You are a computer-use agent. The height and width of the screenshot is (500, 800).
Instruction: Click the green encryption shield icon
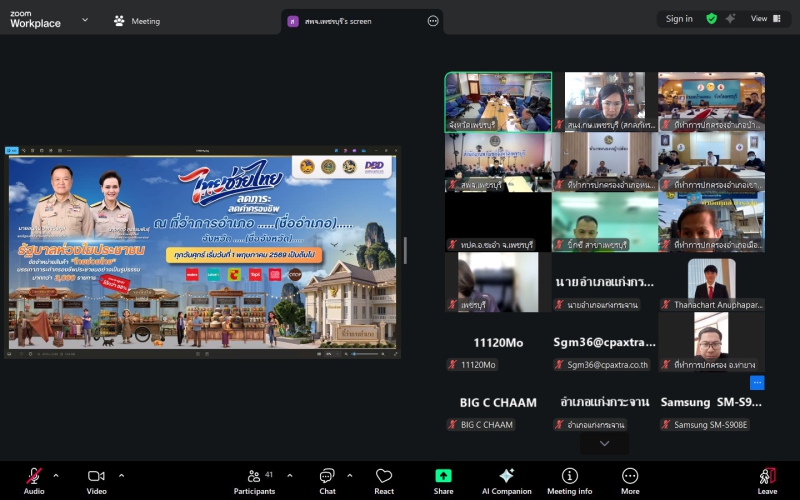click(711, 18)
